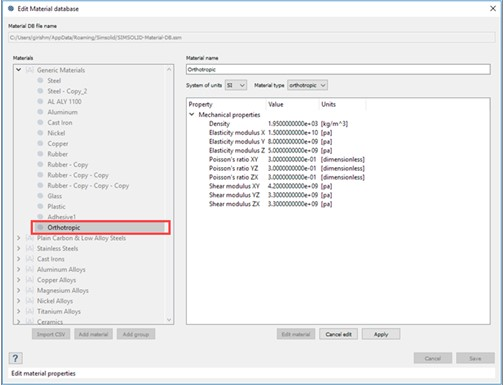This screenshot has width=504, height=385.
Task: Click the Elasticity modulus Z value
Action: pyautogui.click(x=293, y=151)
